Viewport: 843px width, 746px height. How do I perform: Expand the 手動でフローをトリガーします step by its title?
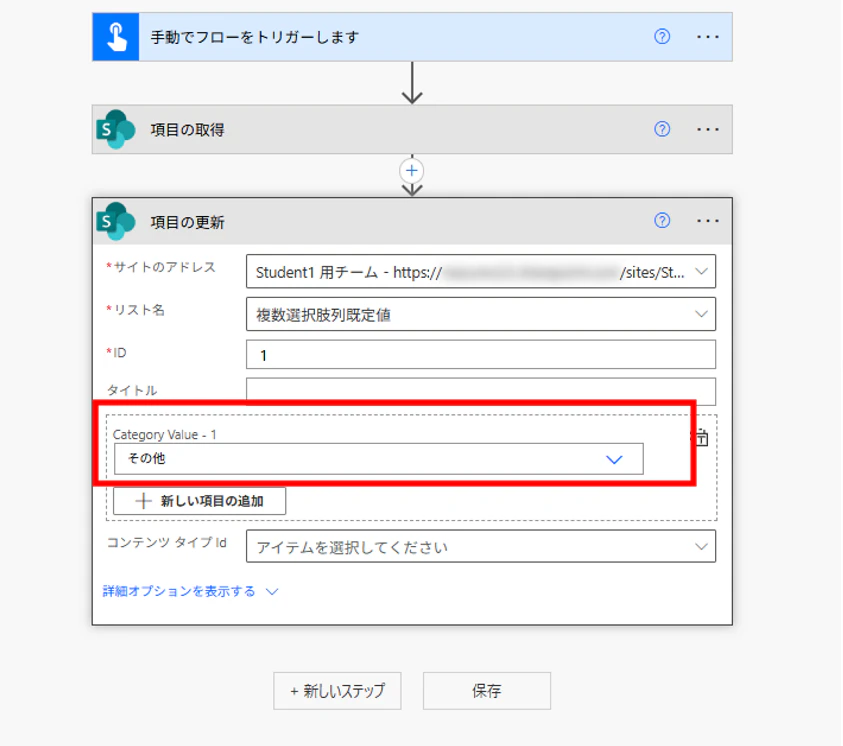254,37
